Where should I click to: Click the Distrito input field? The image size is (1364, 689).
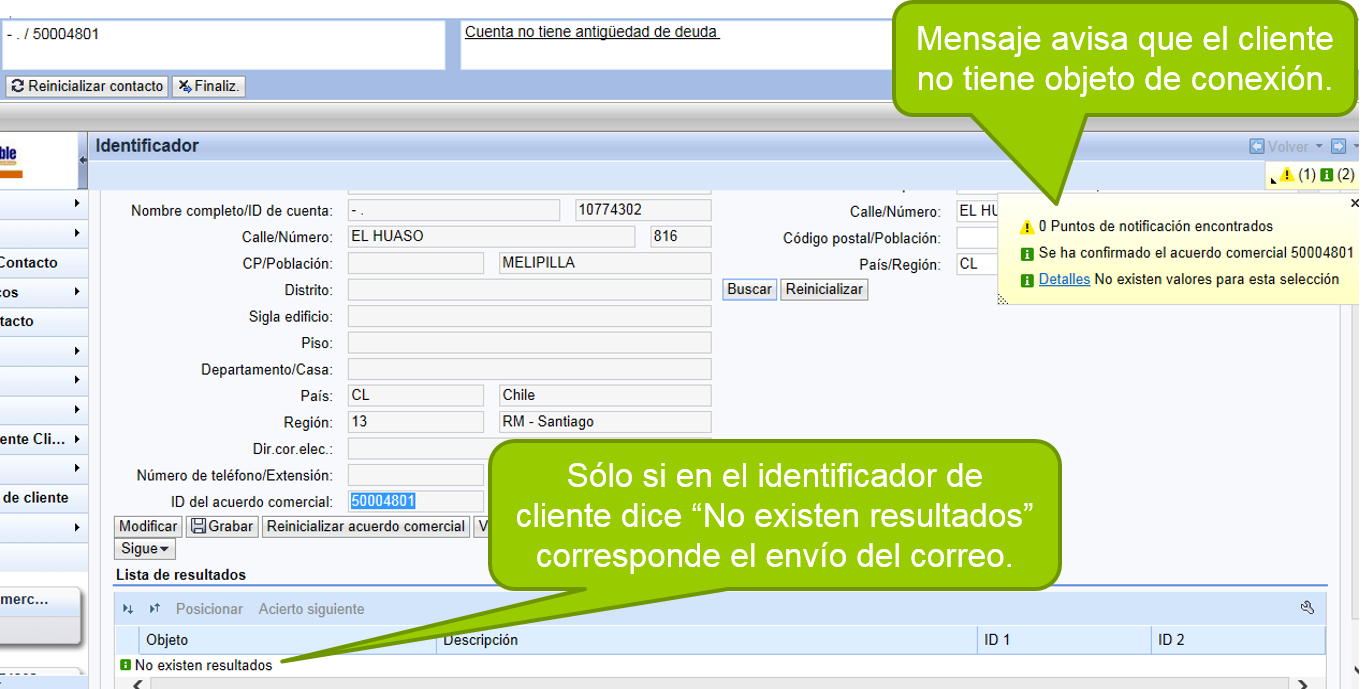click(x=529, y=290)
